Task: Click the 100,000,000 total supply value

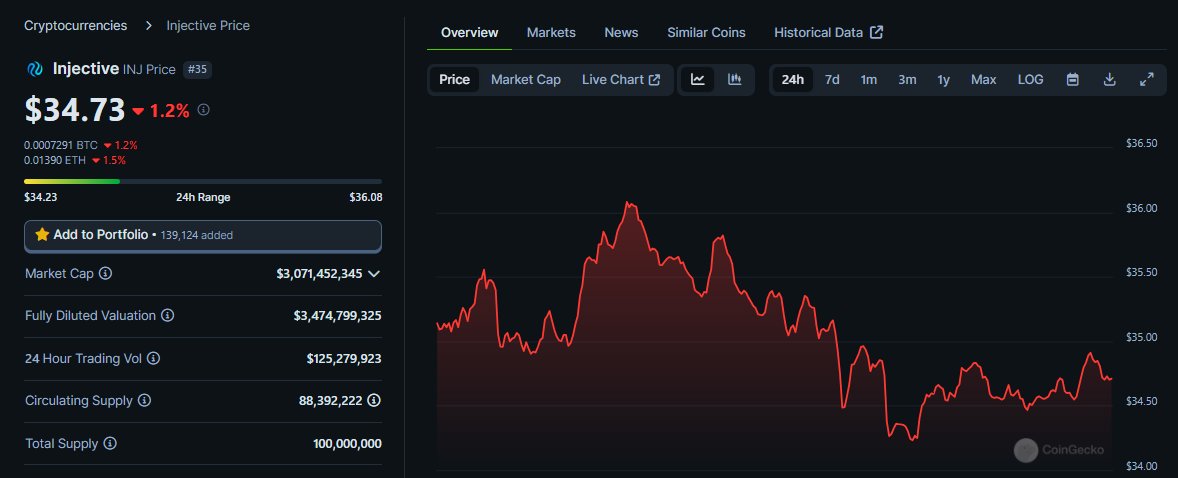Action: (347, 443)
